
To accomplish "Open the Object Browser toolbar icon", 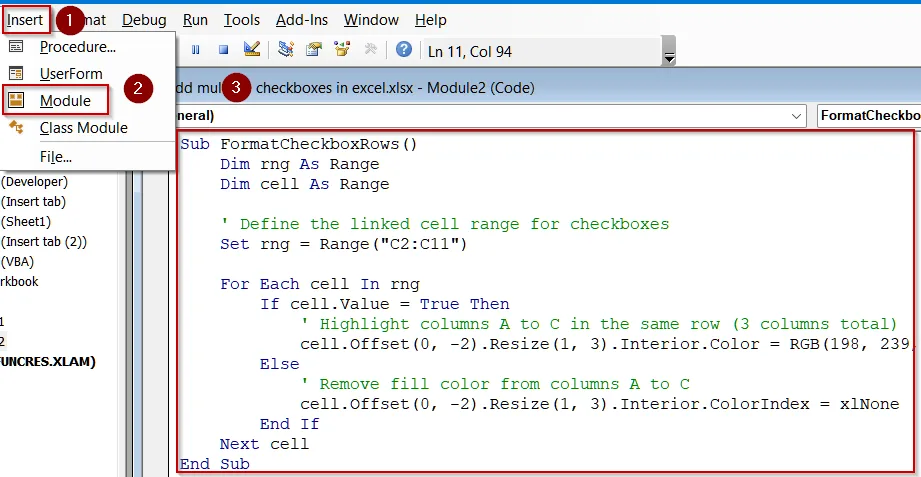I will click(342, 50).
